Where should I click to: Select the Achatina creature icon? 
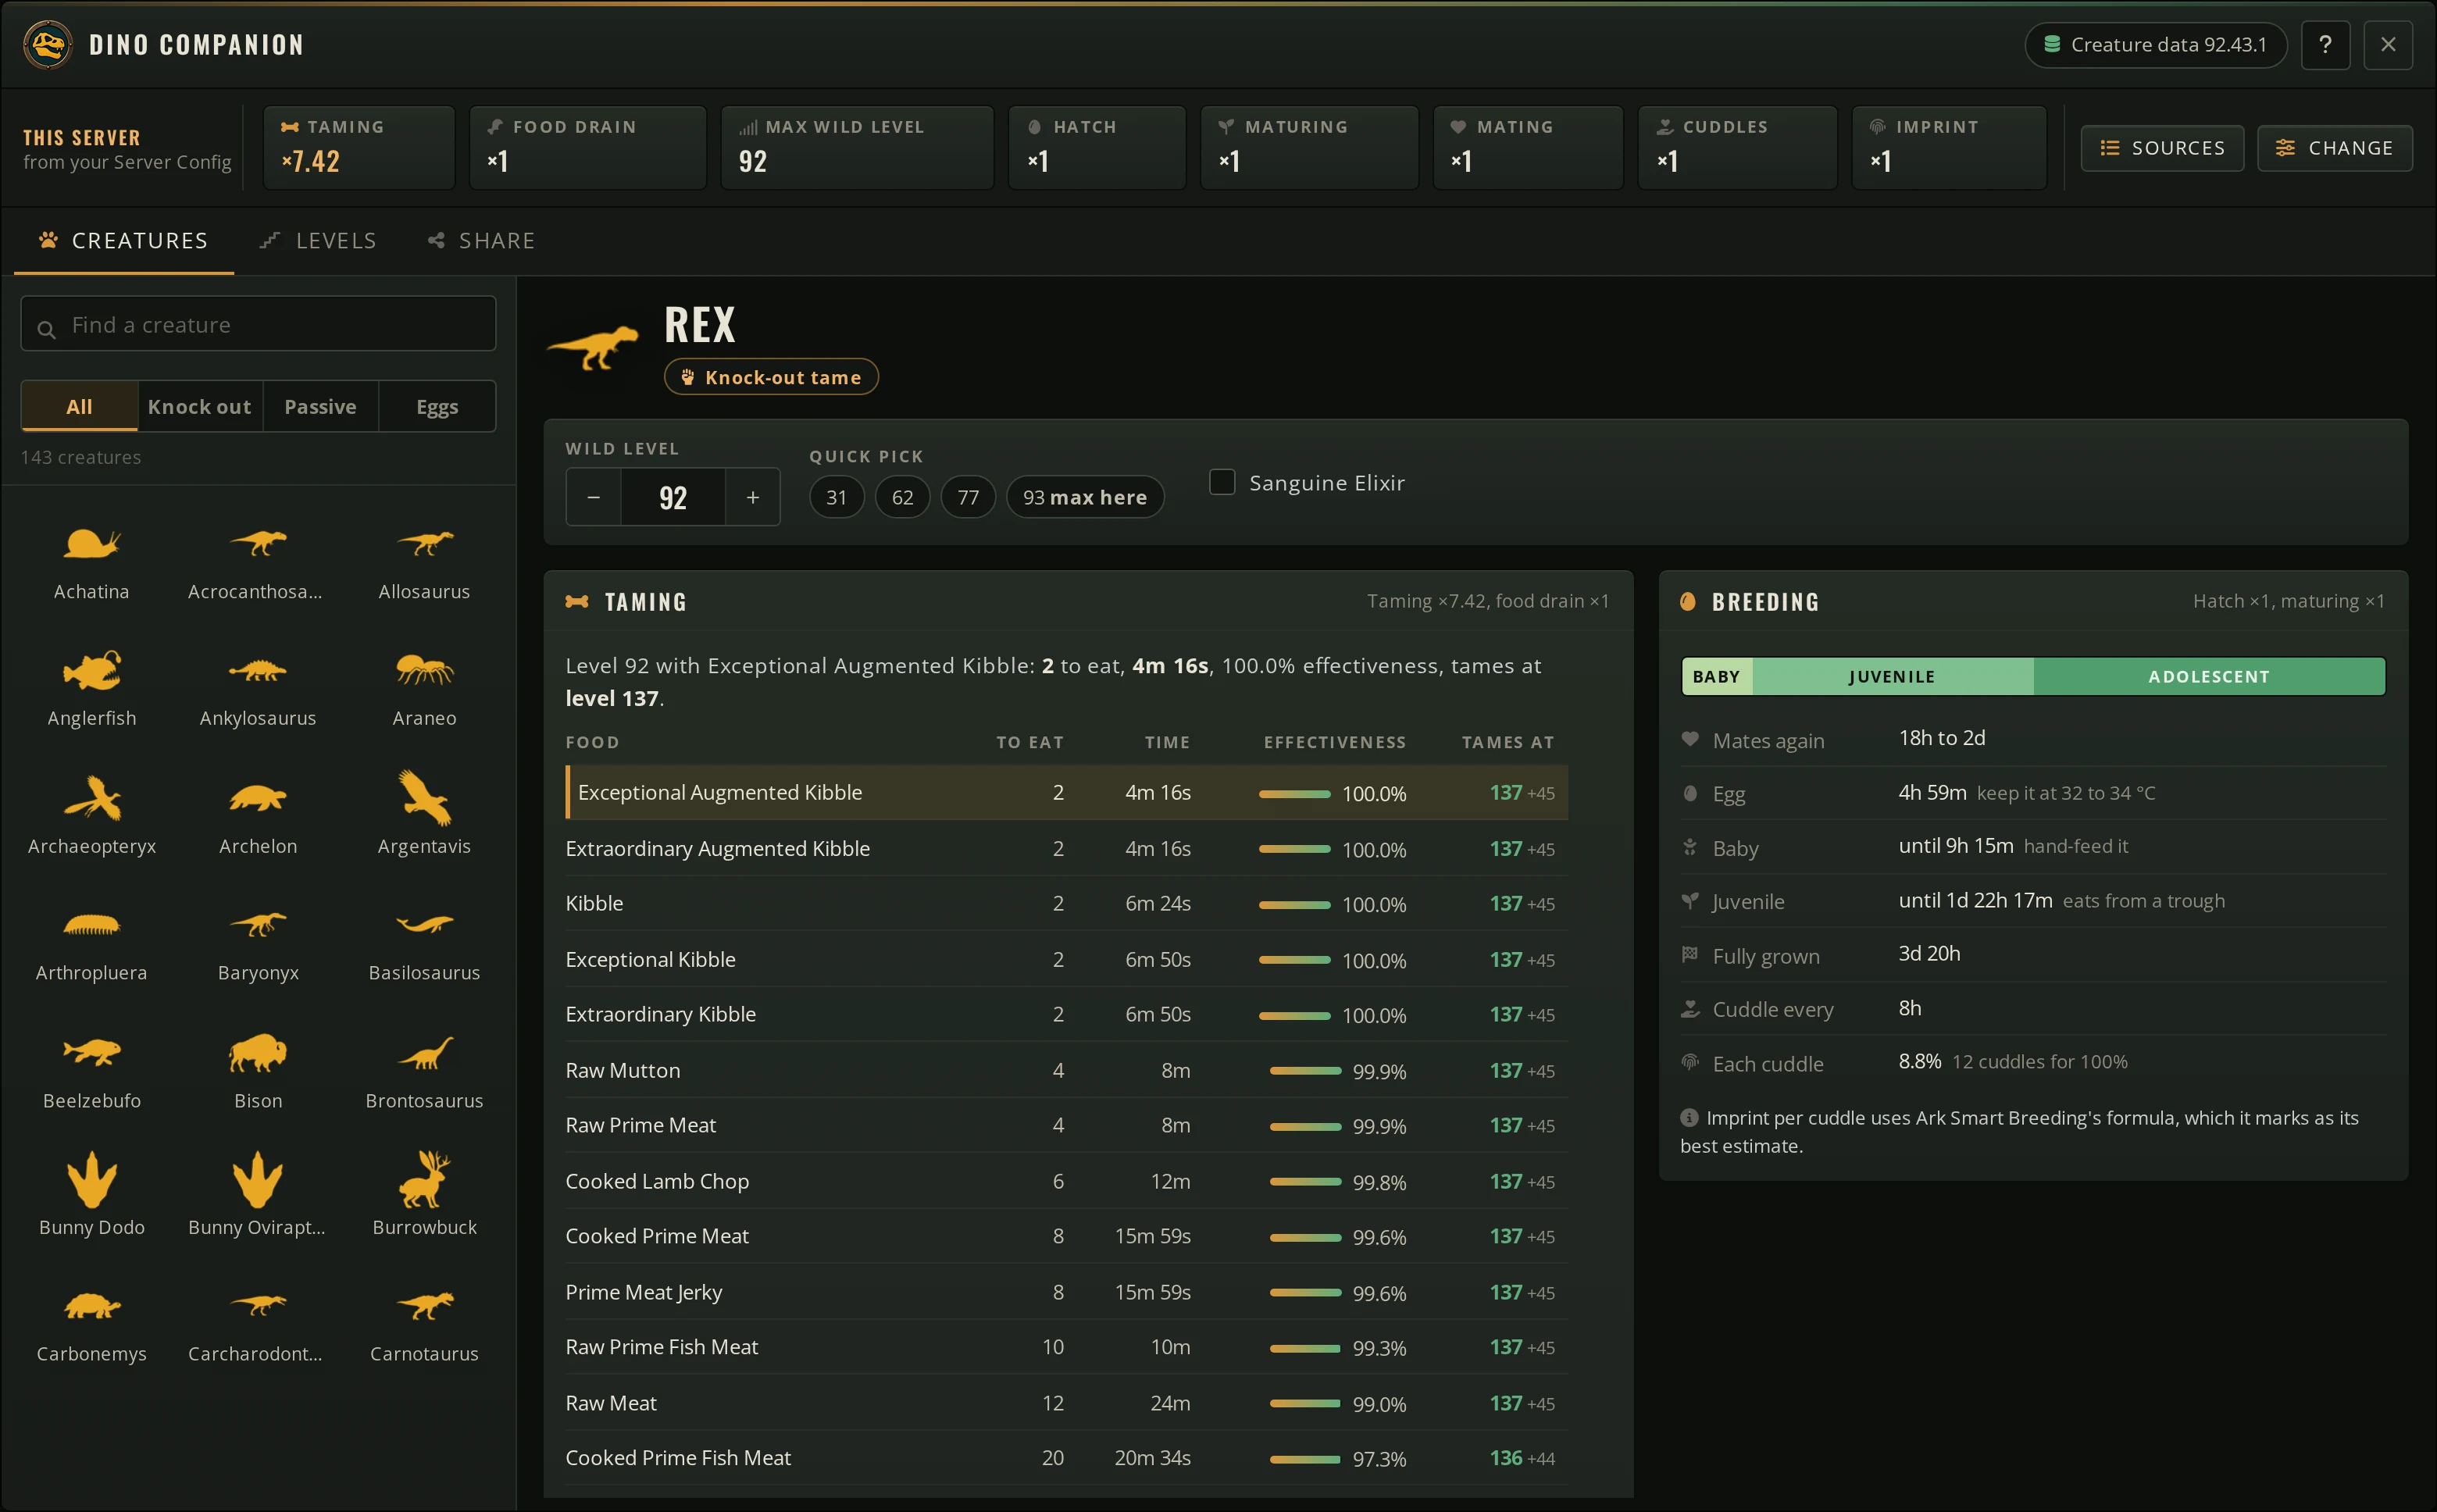[91, 544]
